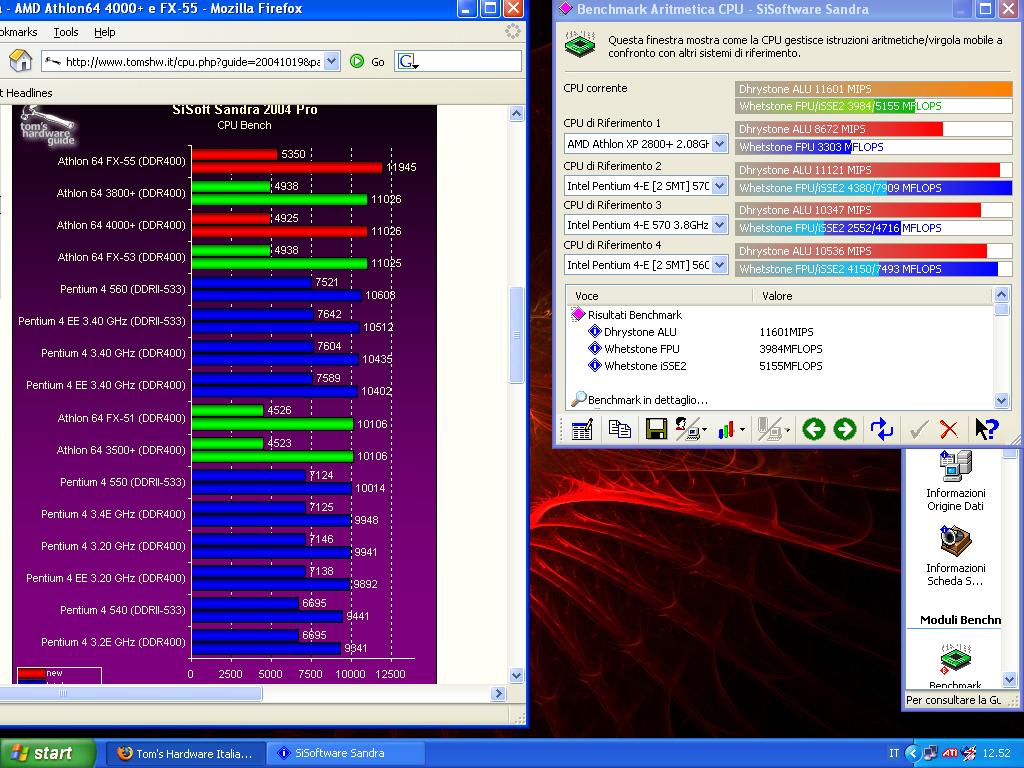
Task: Switch to Tom's Hardware Italia taskbar button
Action: pyautogui.click(x=184, y=753)
